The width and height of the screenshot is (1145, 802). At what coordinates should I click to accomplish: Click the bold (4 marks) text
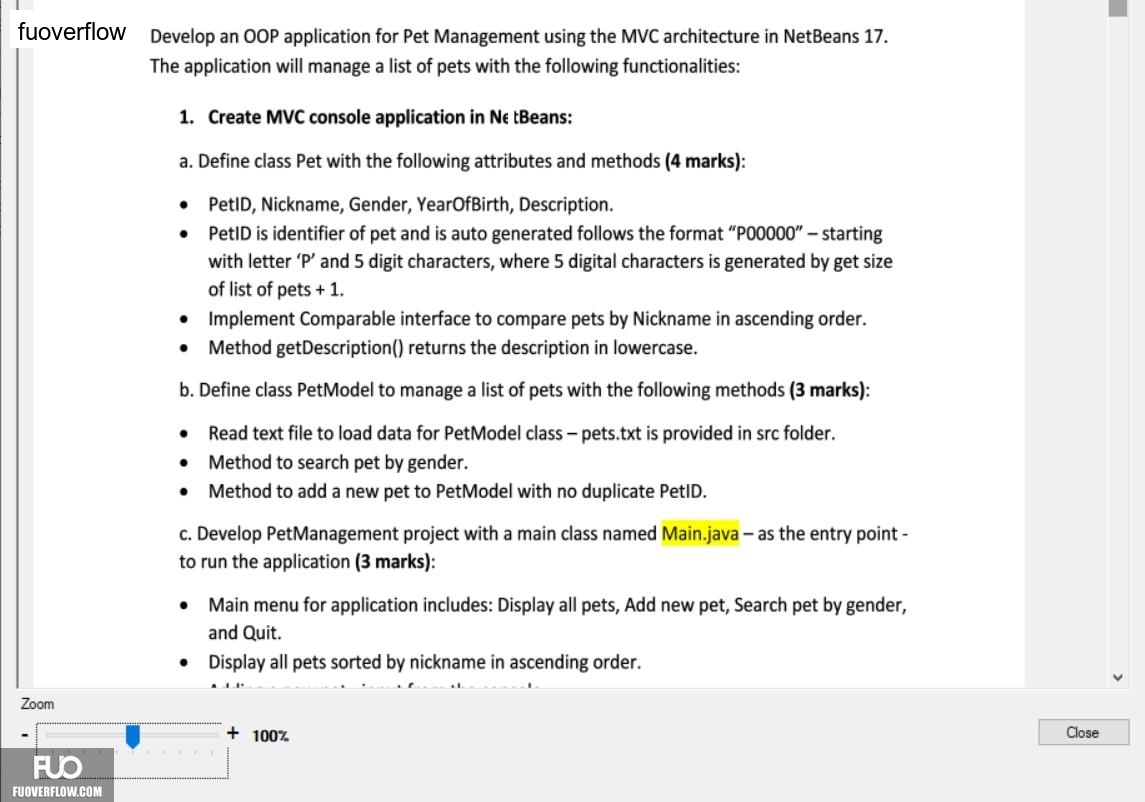pyautogui.click(x=702, y=161)
